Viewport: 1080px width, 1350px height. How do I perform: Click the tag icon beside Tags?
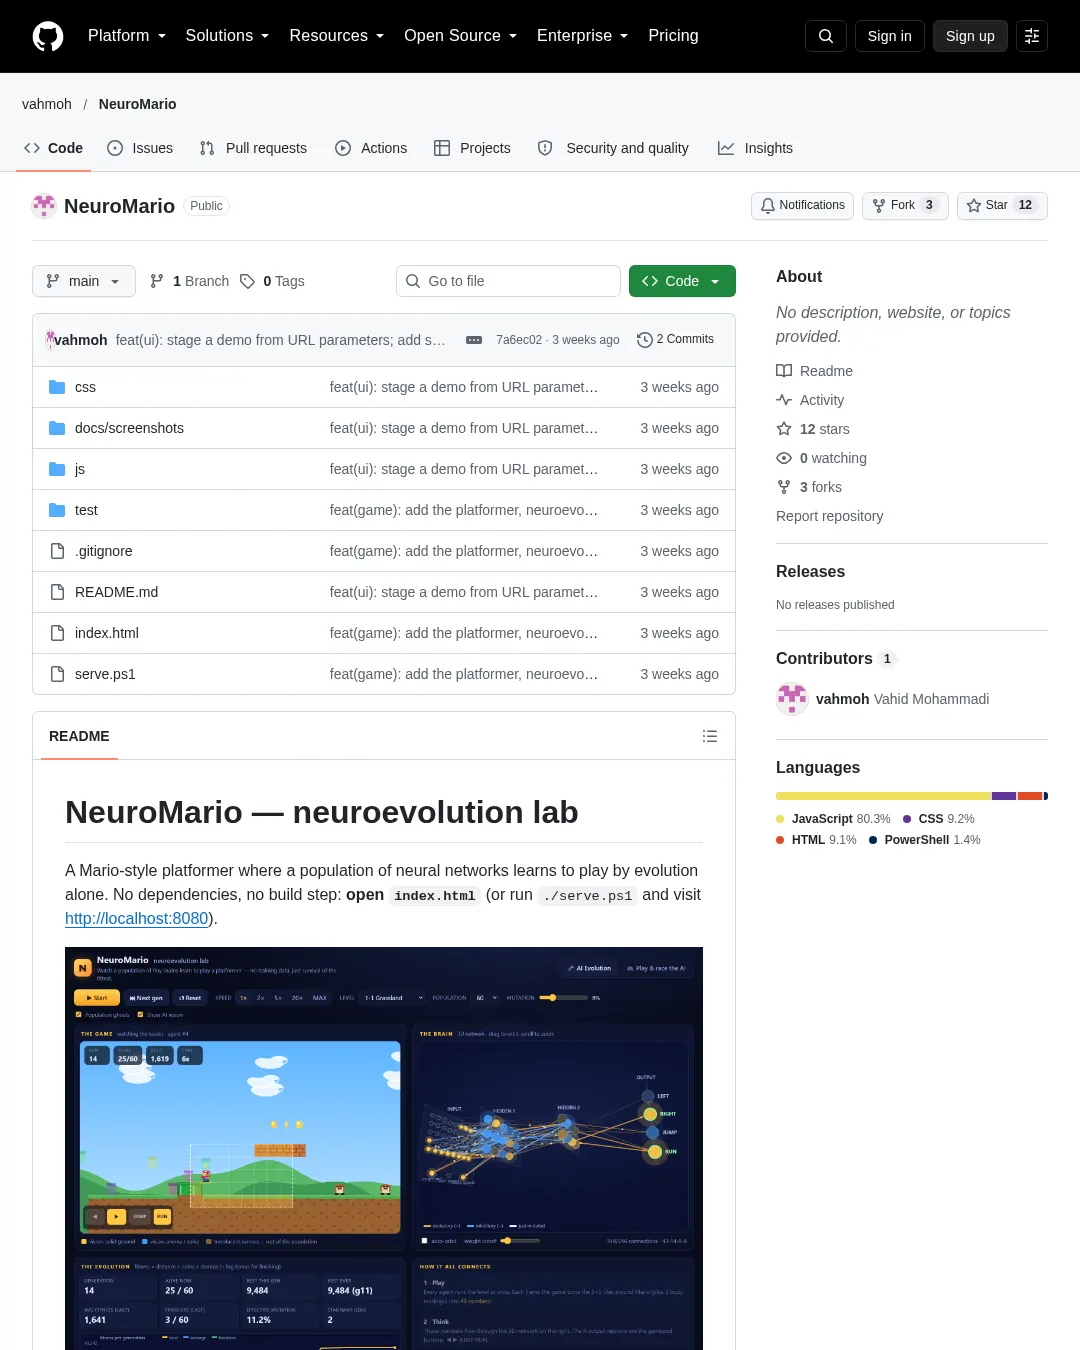pyautogui.click(x=247, y=281)
